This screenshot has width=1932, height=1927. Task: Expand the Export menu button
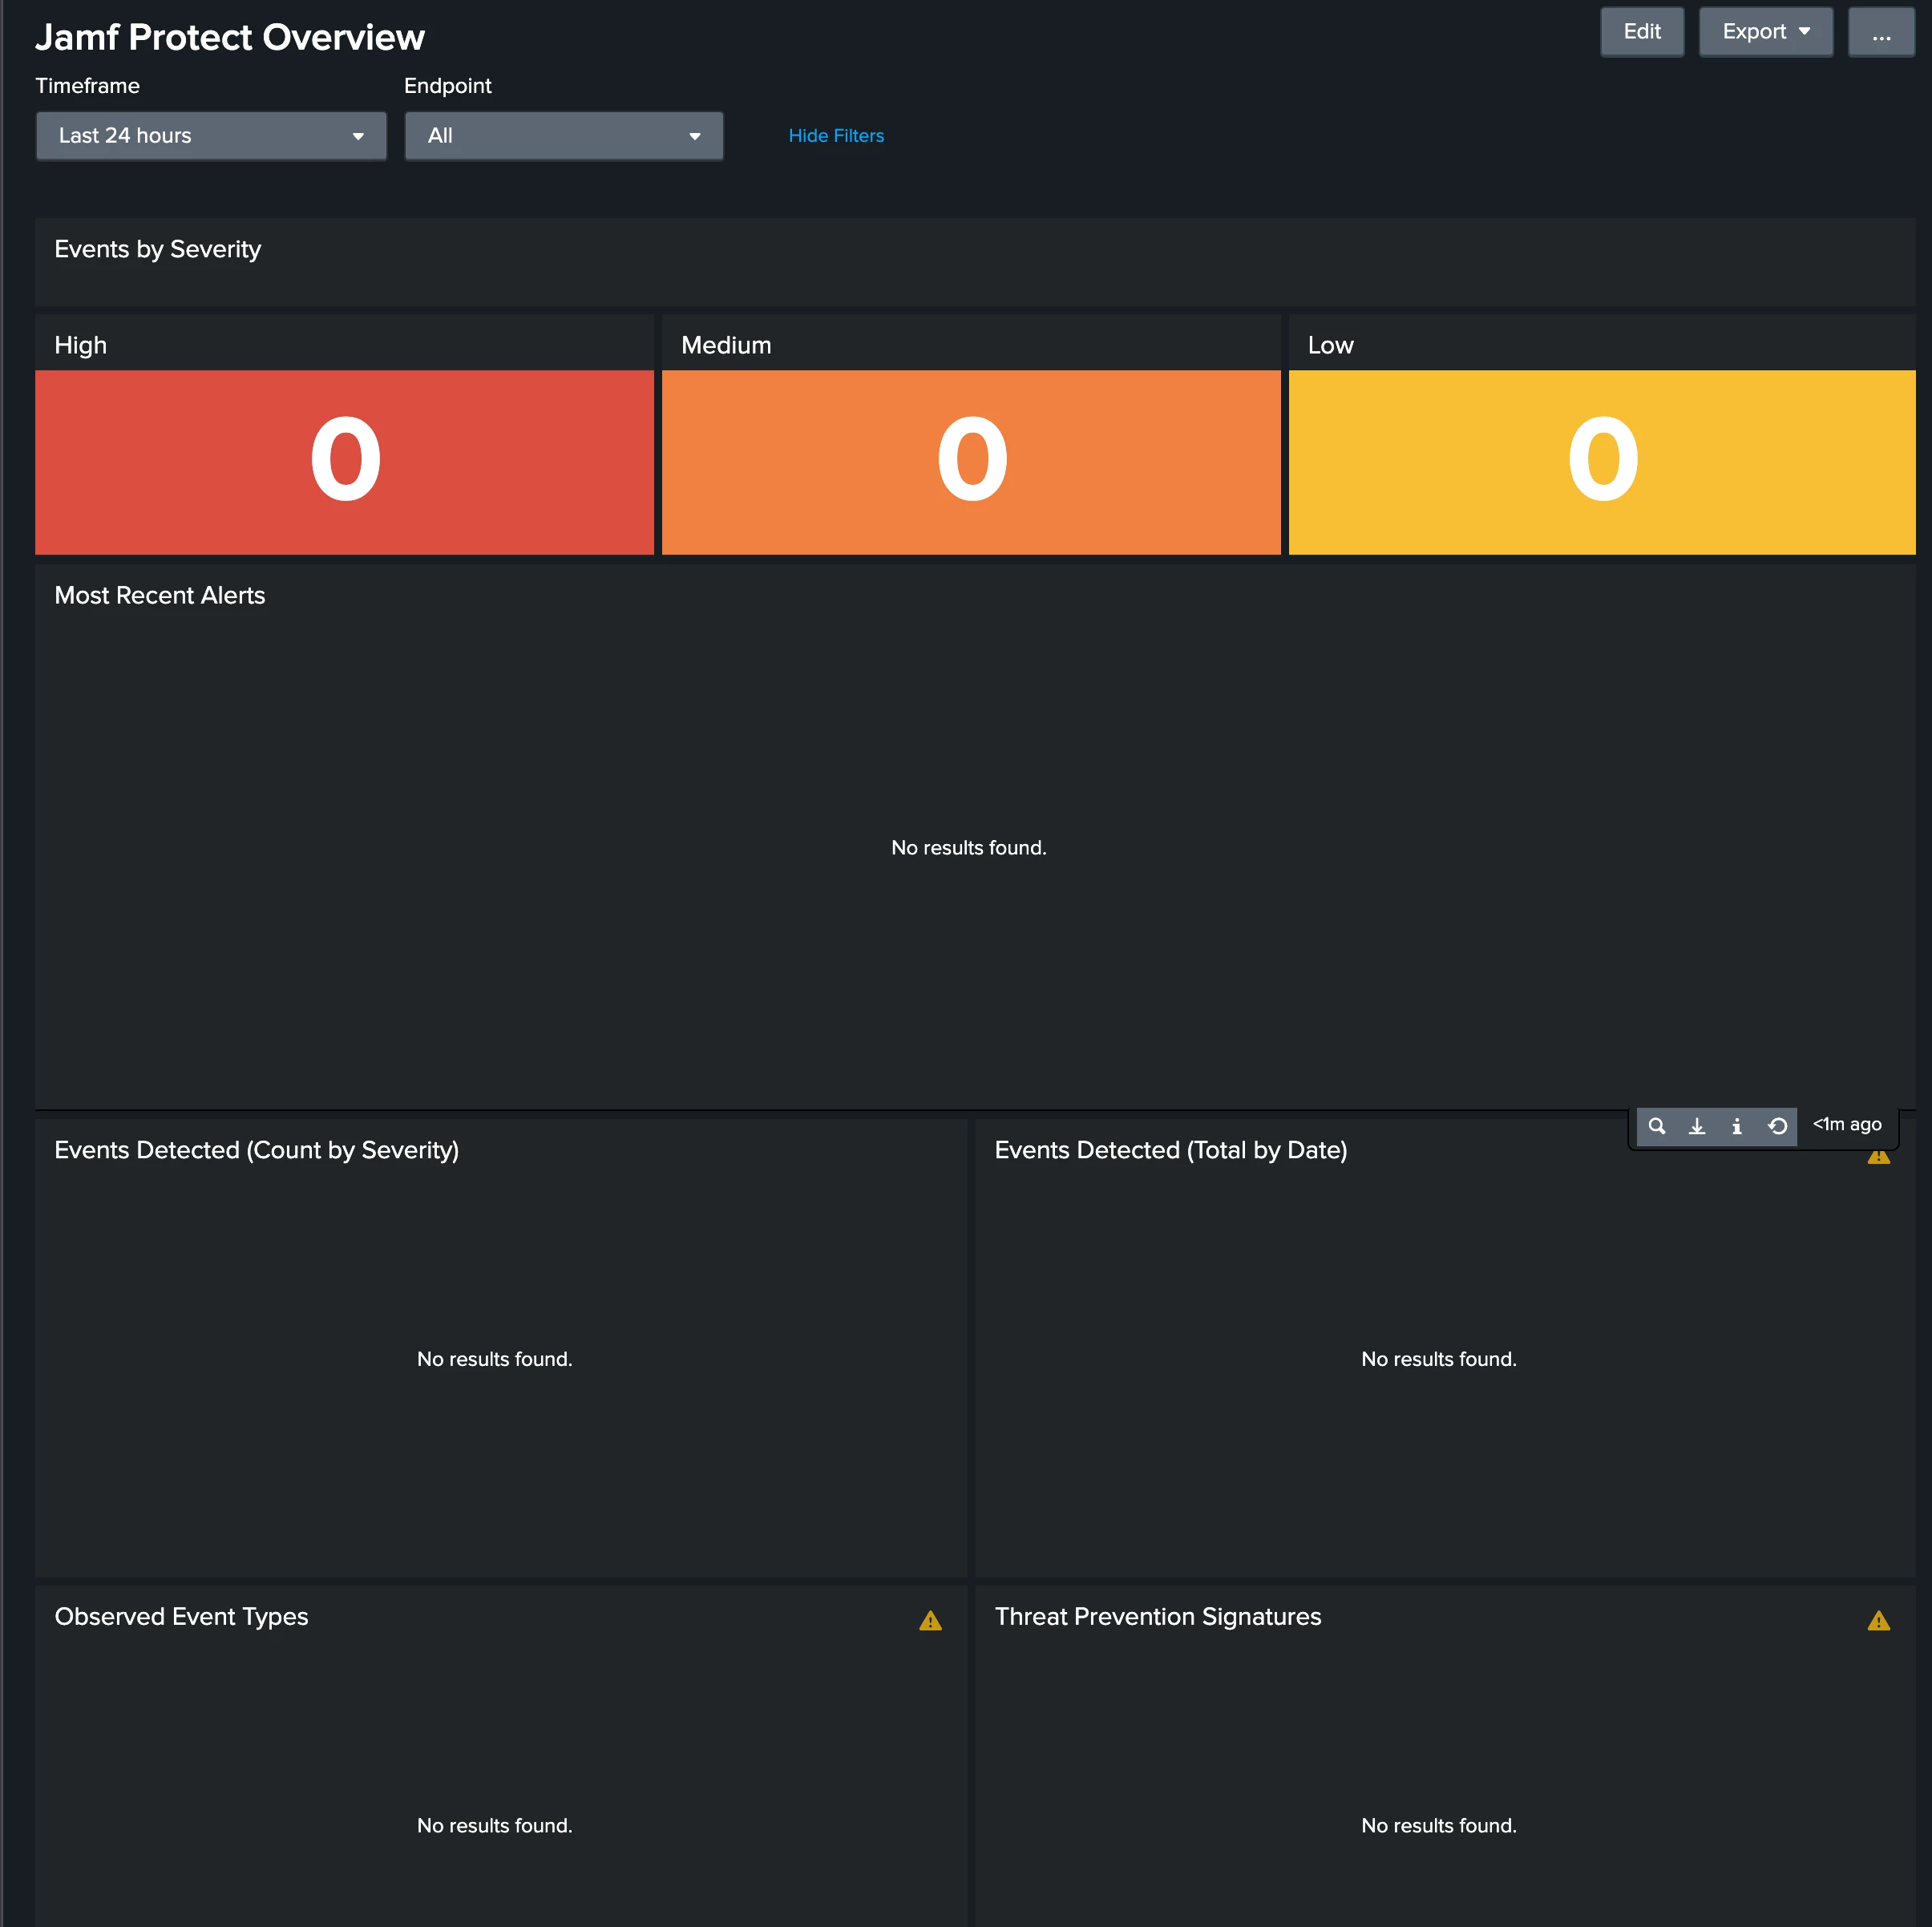coord(1766,32)
